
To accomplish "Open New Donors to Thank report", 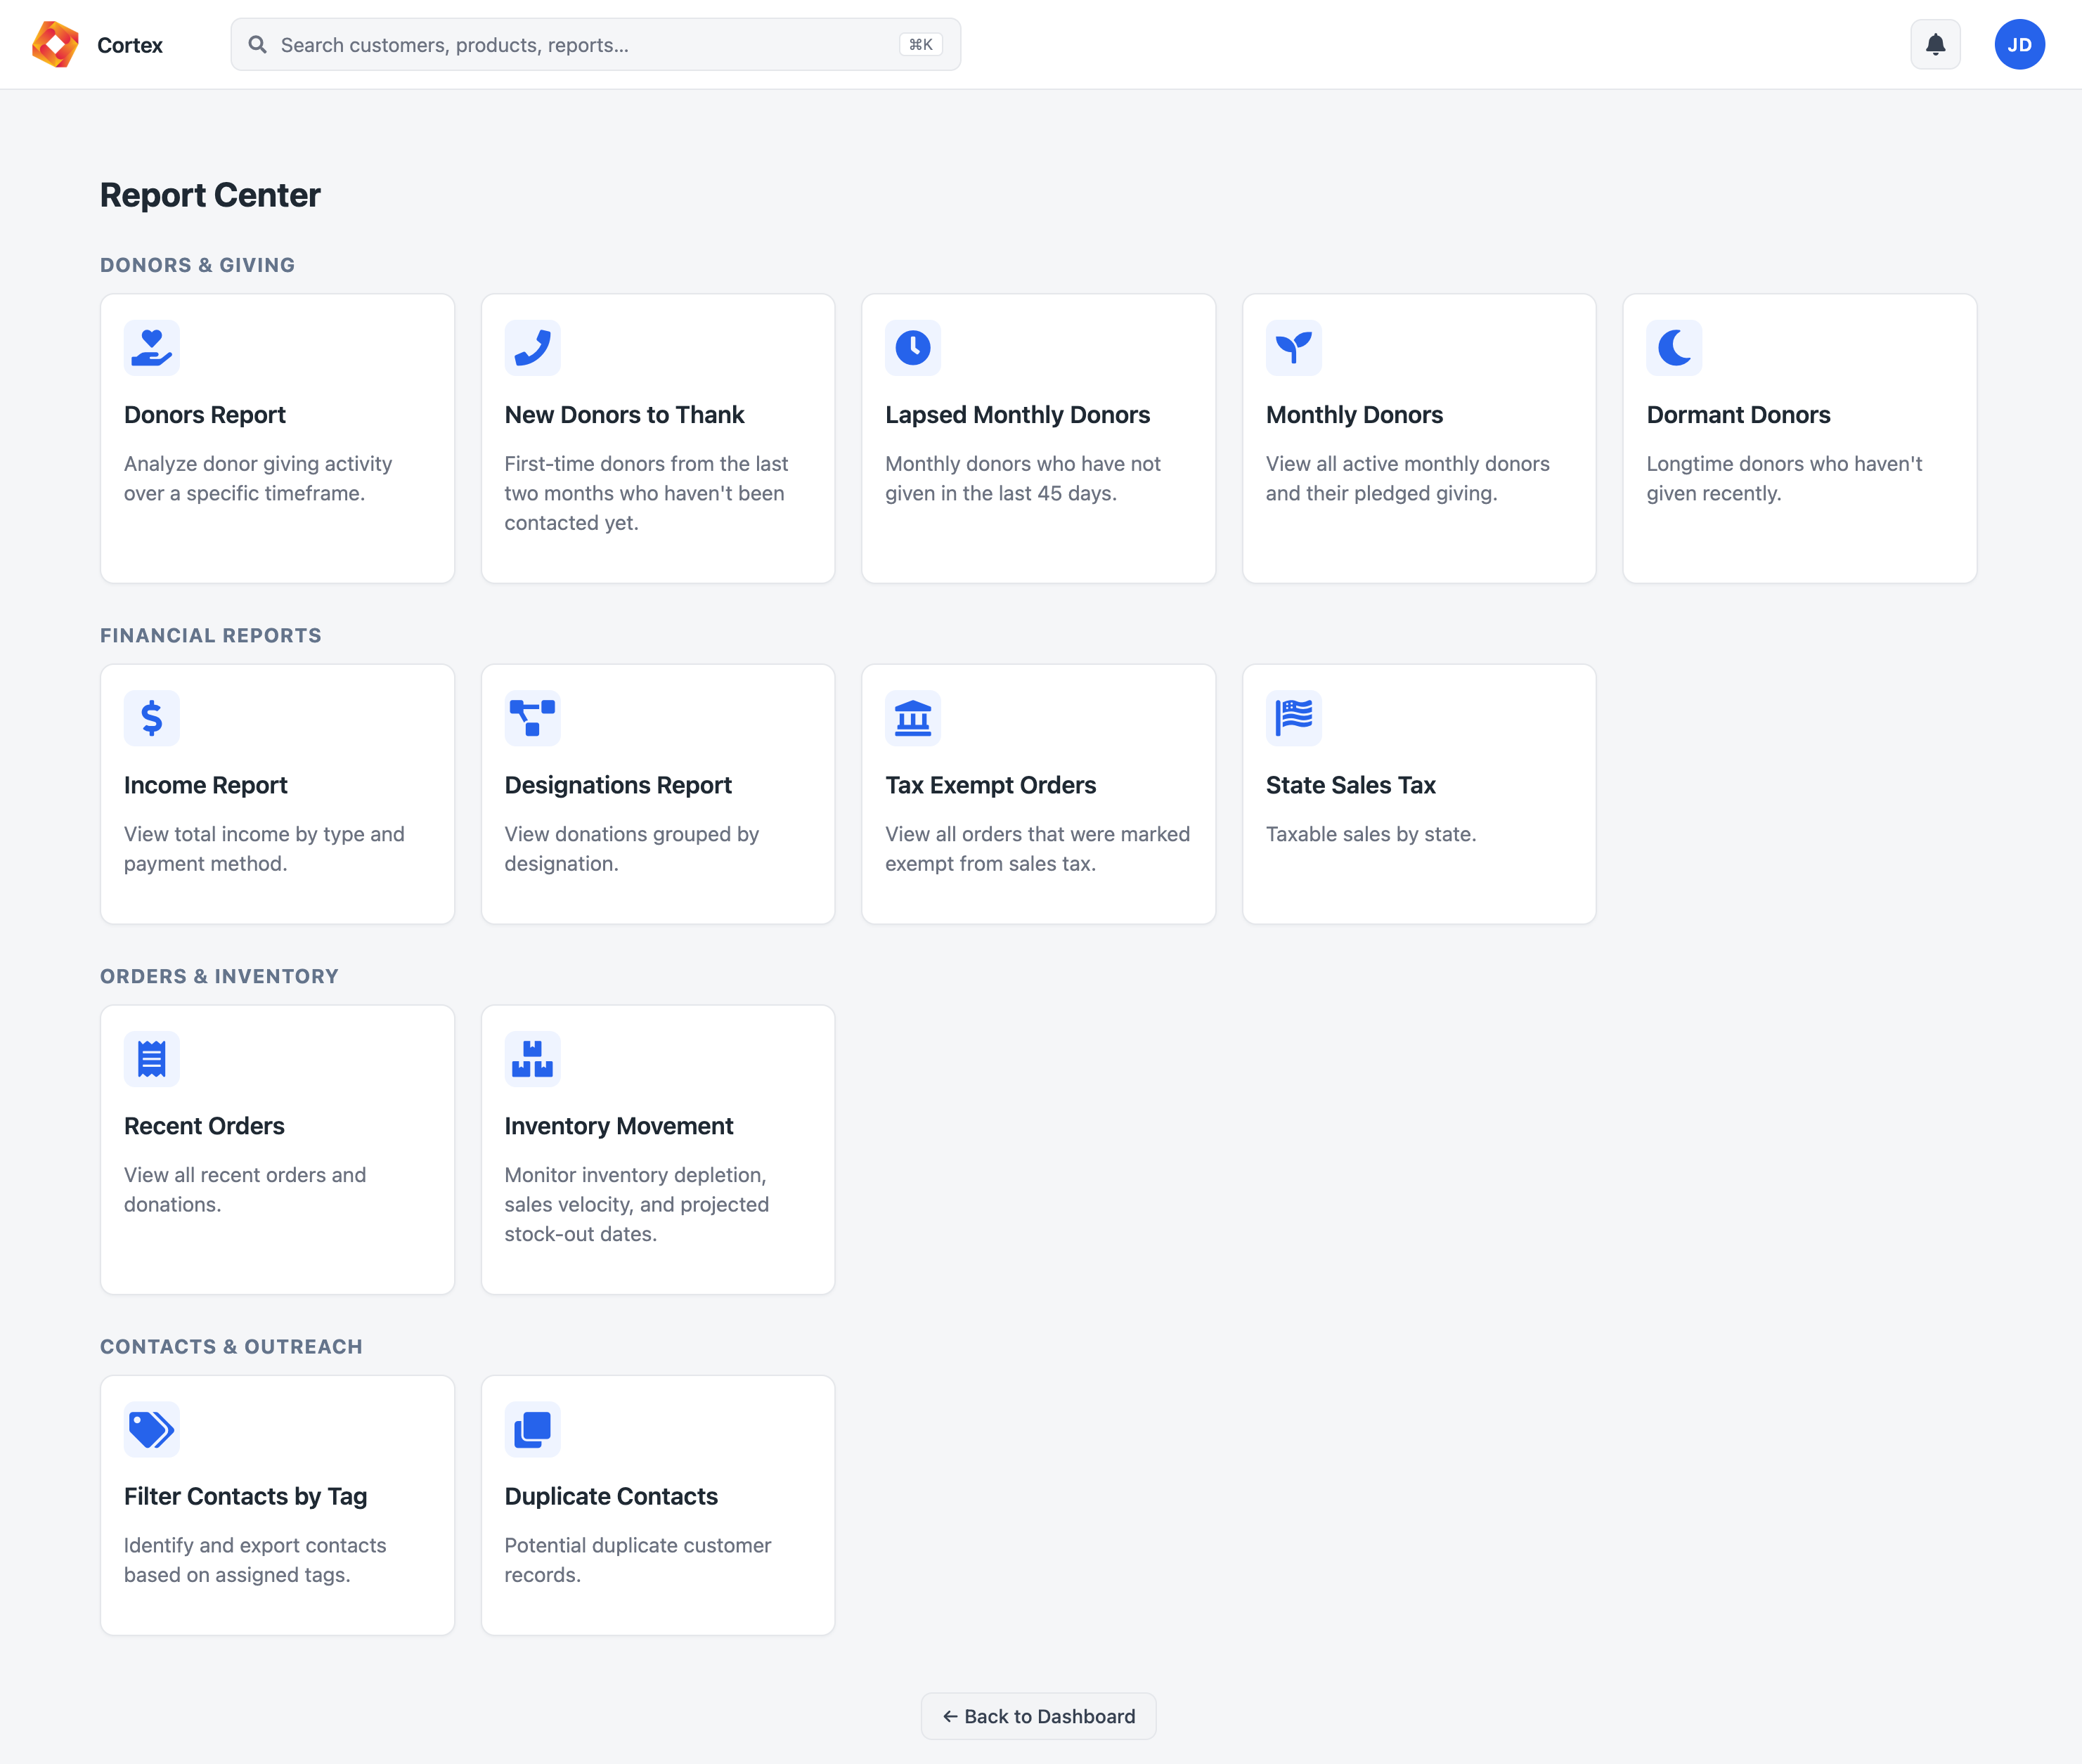I will 624,414.
